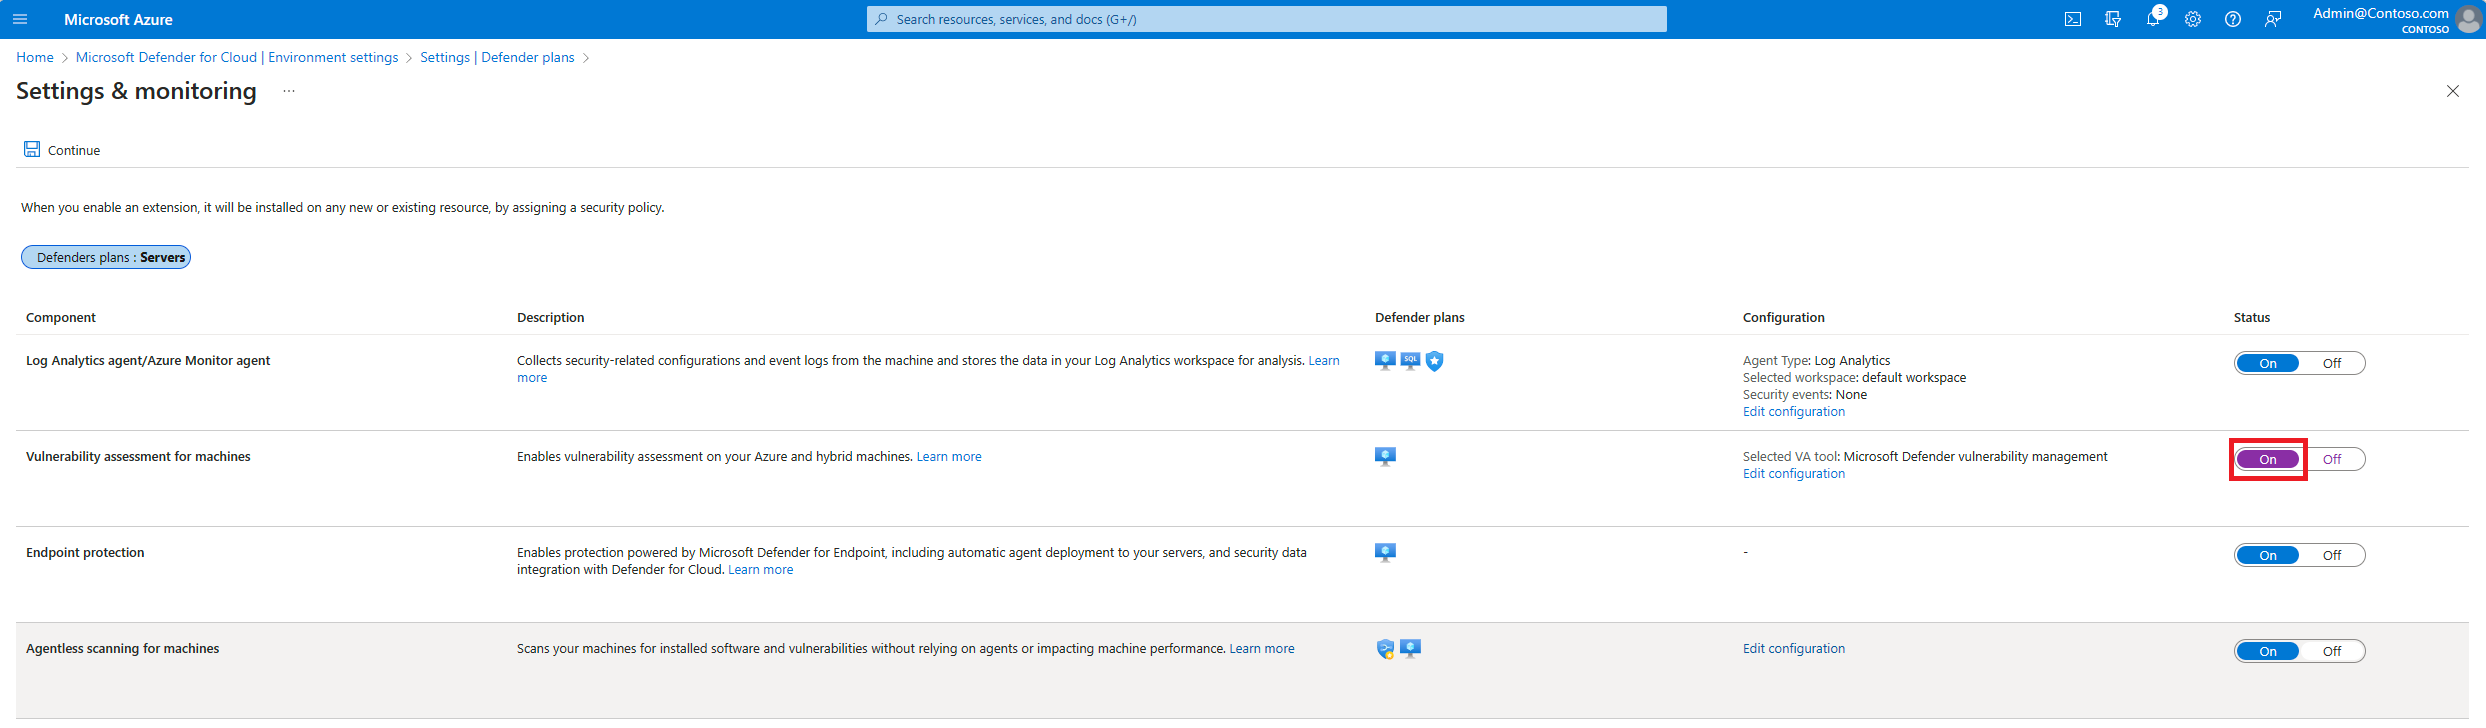The image size is (2486, 728).
Task: Click 'Selected workspace: default workspace' text
Action: tap(1855, 378)
